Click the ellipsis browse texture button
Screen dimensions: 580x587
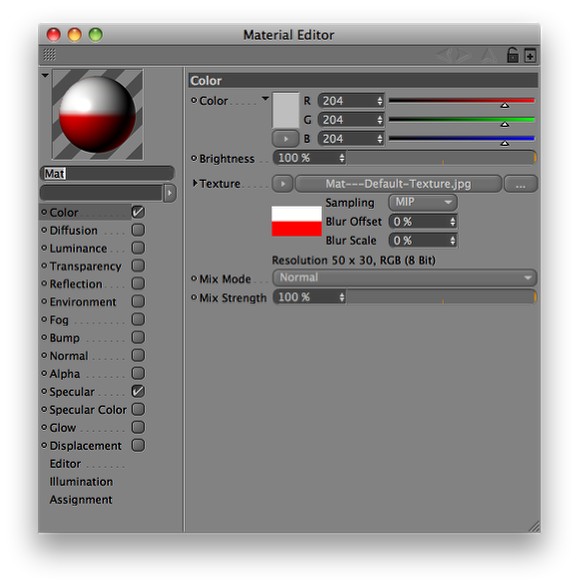point(520,184)
